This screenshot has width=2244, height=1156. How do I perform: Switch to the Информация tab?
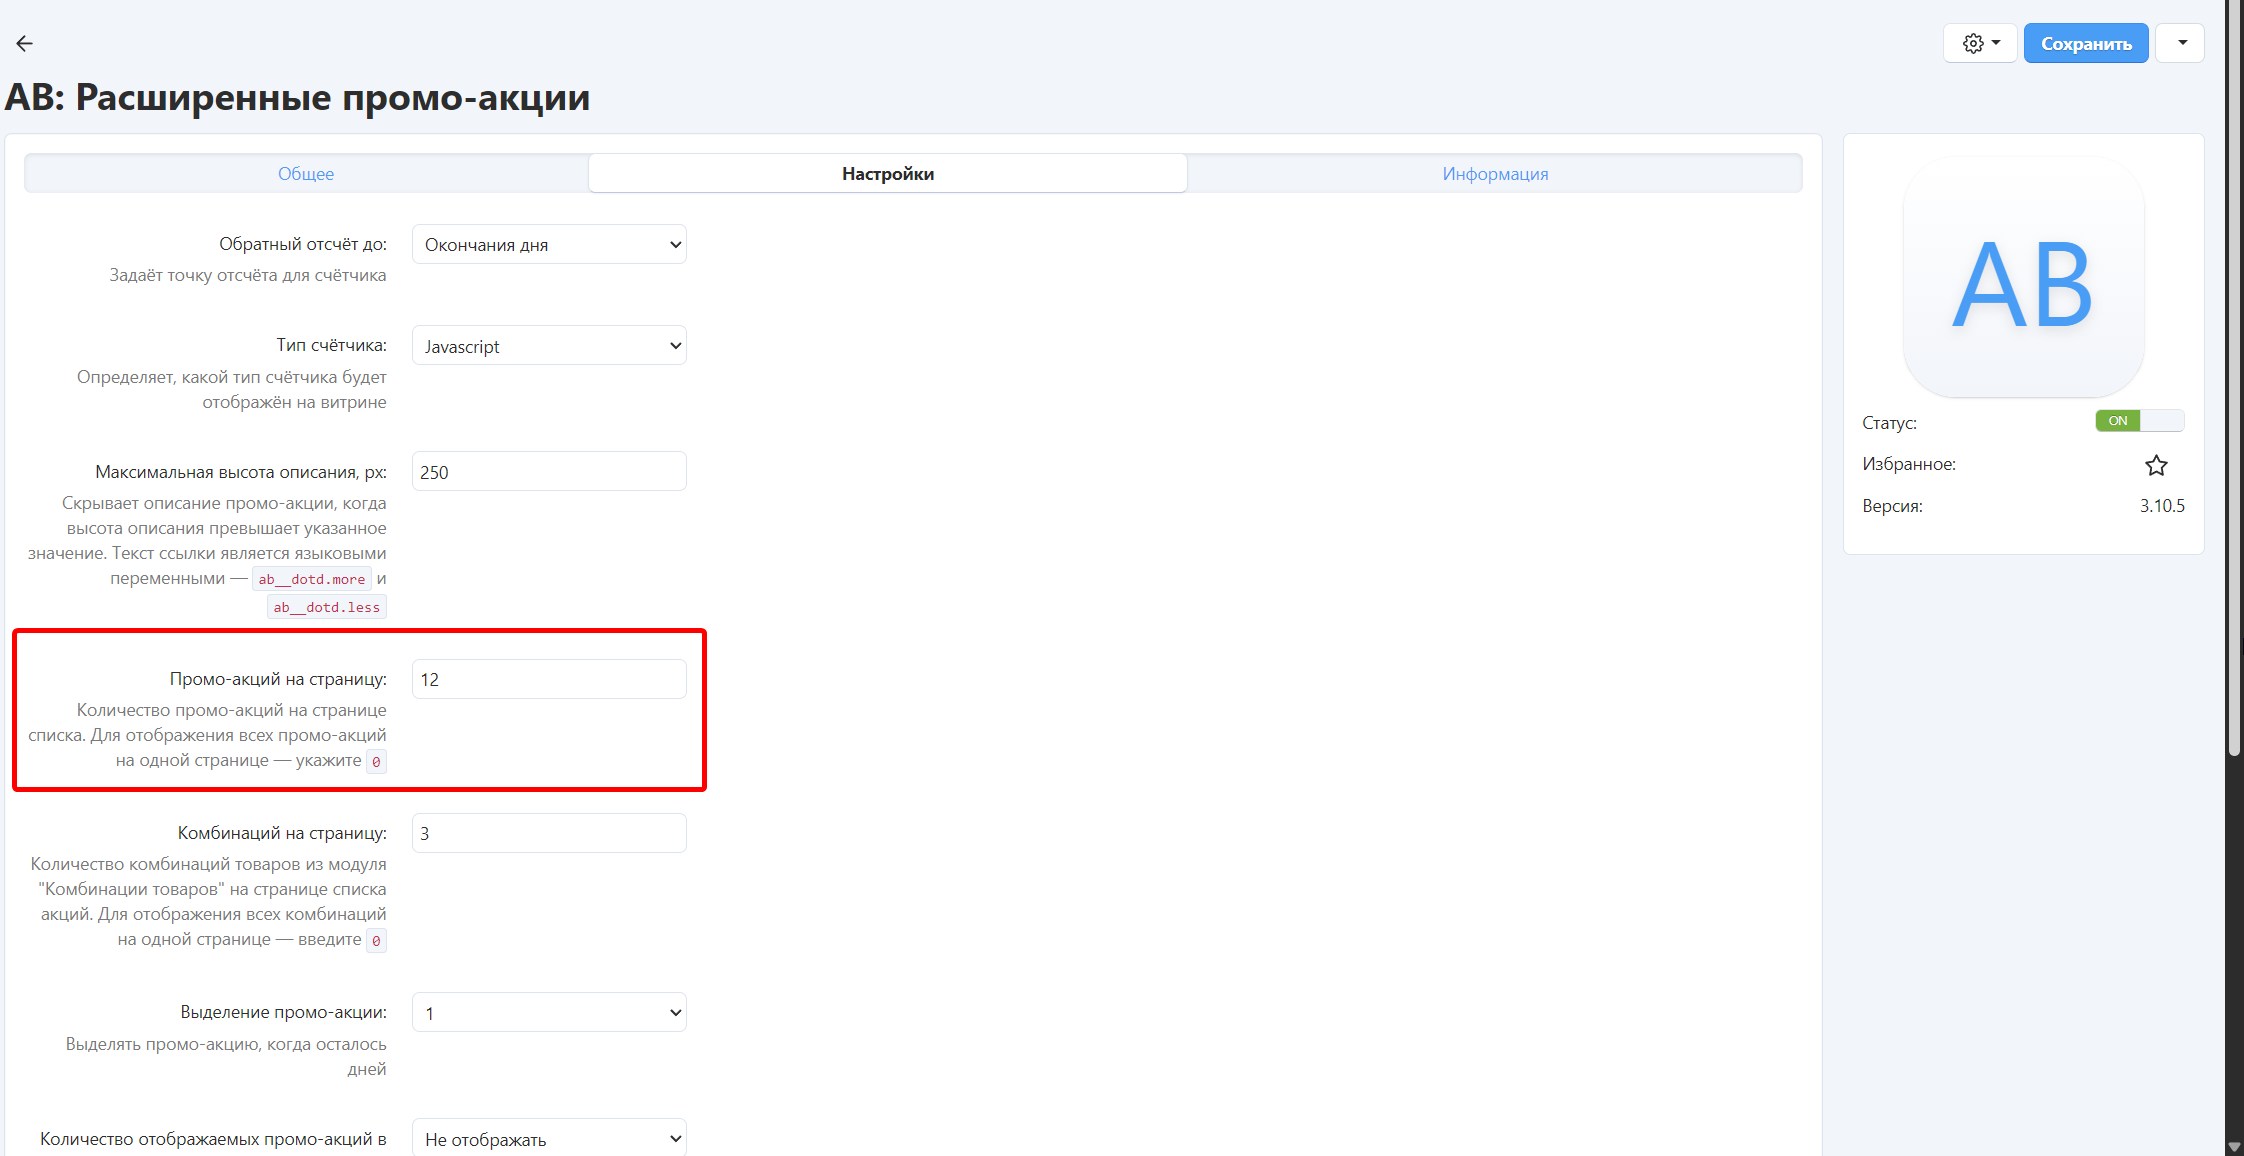click(1494, 173)
